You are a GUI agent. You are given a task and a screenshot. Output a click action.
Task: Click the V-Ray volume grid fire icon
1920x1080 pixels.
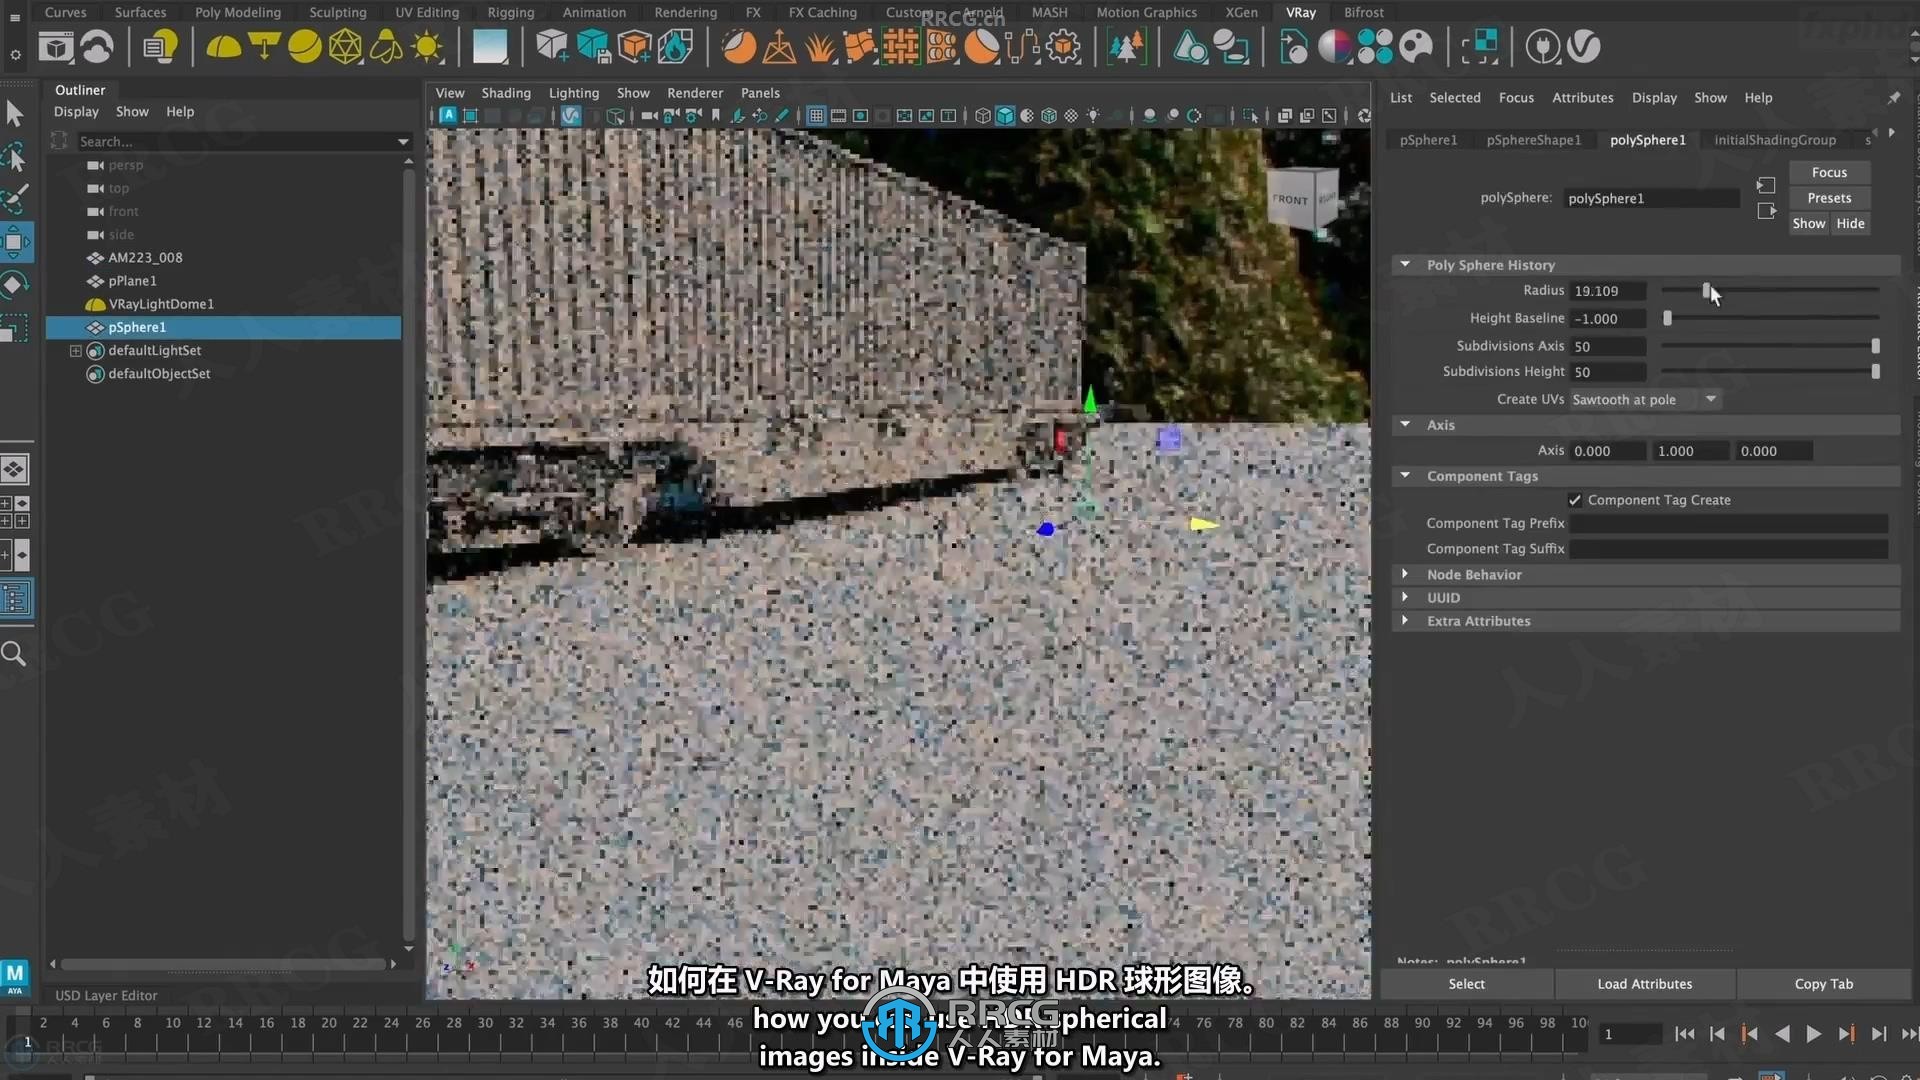click(x=676, y=47)
